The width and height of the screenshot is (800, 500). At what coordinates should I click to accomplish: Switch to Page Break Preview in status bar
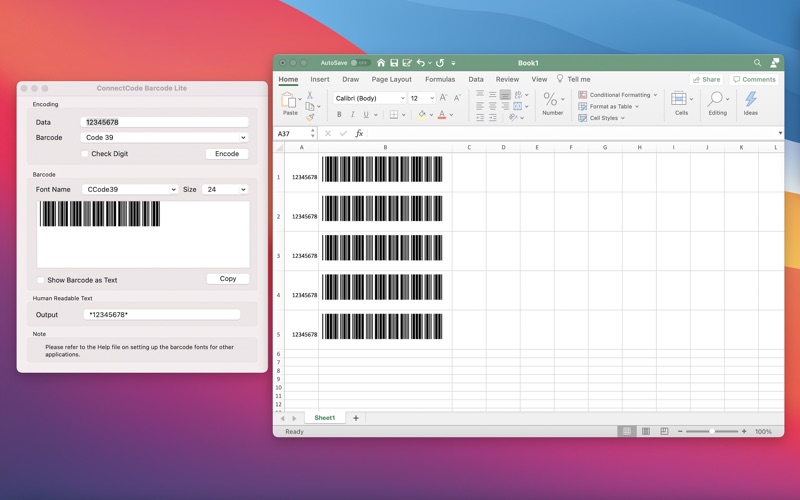point(664,432)
